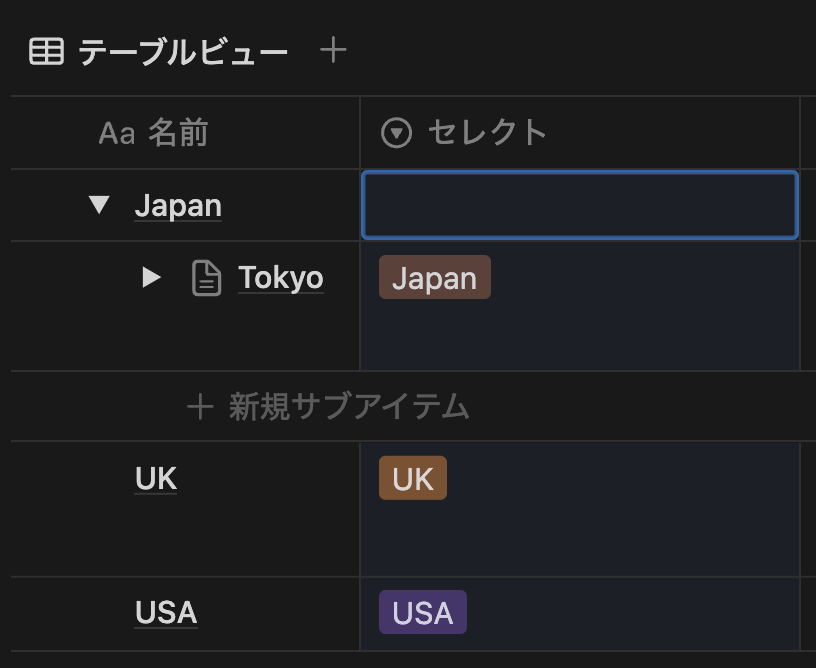Open the Japan page link
This screenshot has width=816, height=668.
[178, 206]
